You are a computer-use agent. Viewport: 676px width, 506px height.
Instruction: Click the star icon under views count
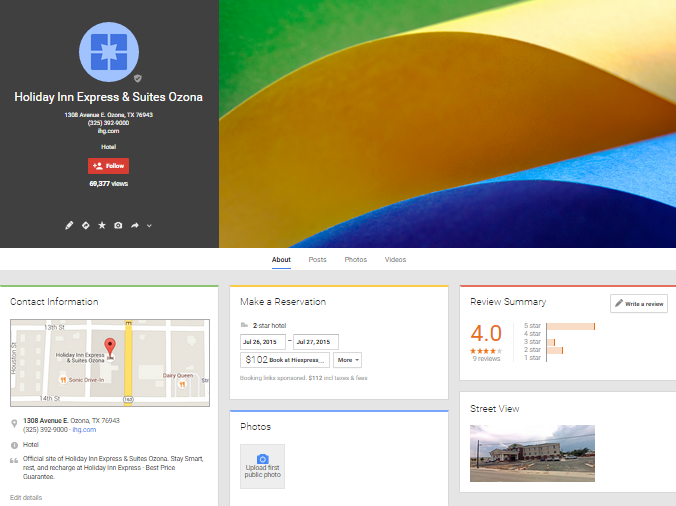click(x=101, y=226)
